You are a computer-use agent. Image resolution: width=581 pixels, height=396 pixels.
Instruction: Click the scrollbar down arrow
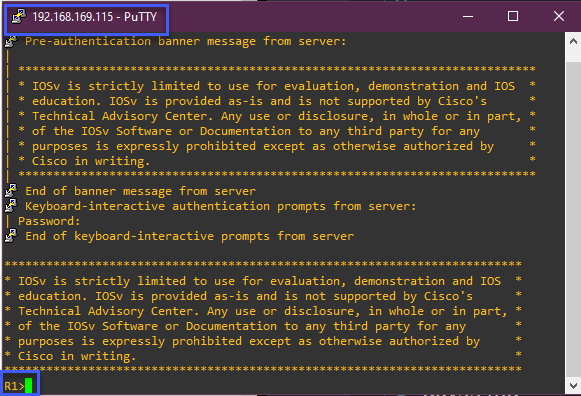[x=573, y=386]
